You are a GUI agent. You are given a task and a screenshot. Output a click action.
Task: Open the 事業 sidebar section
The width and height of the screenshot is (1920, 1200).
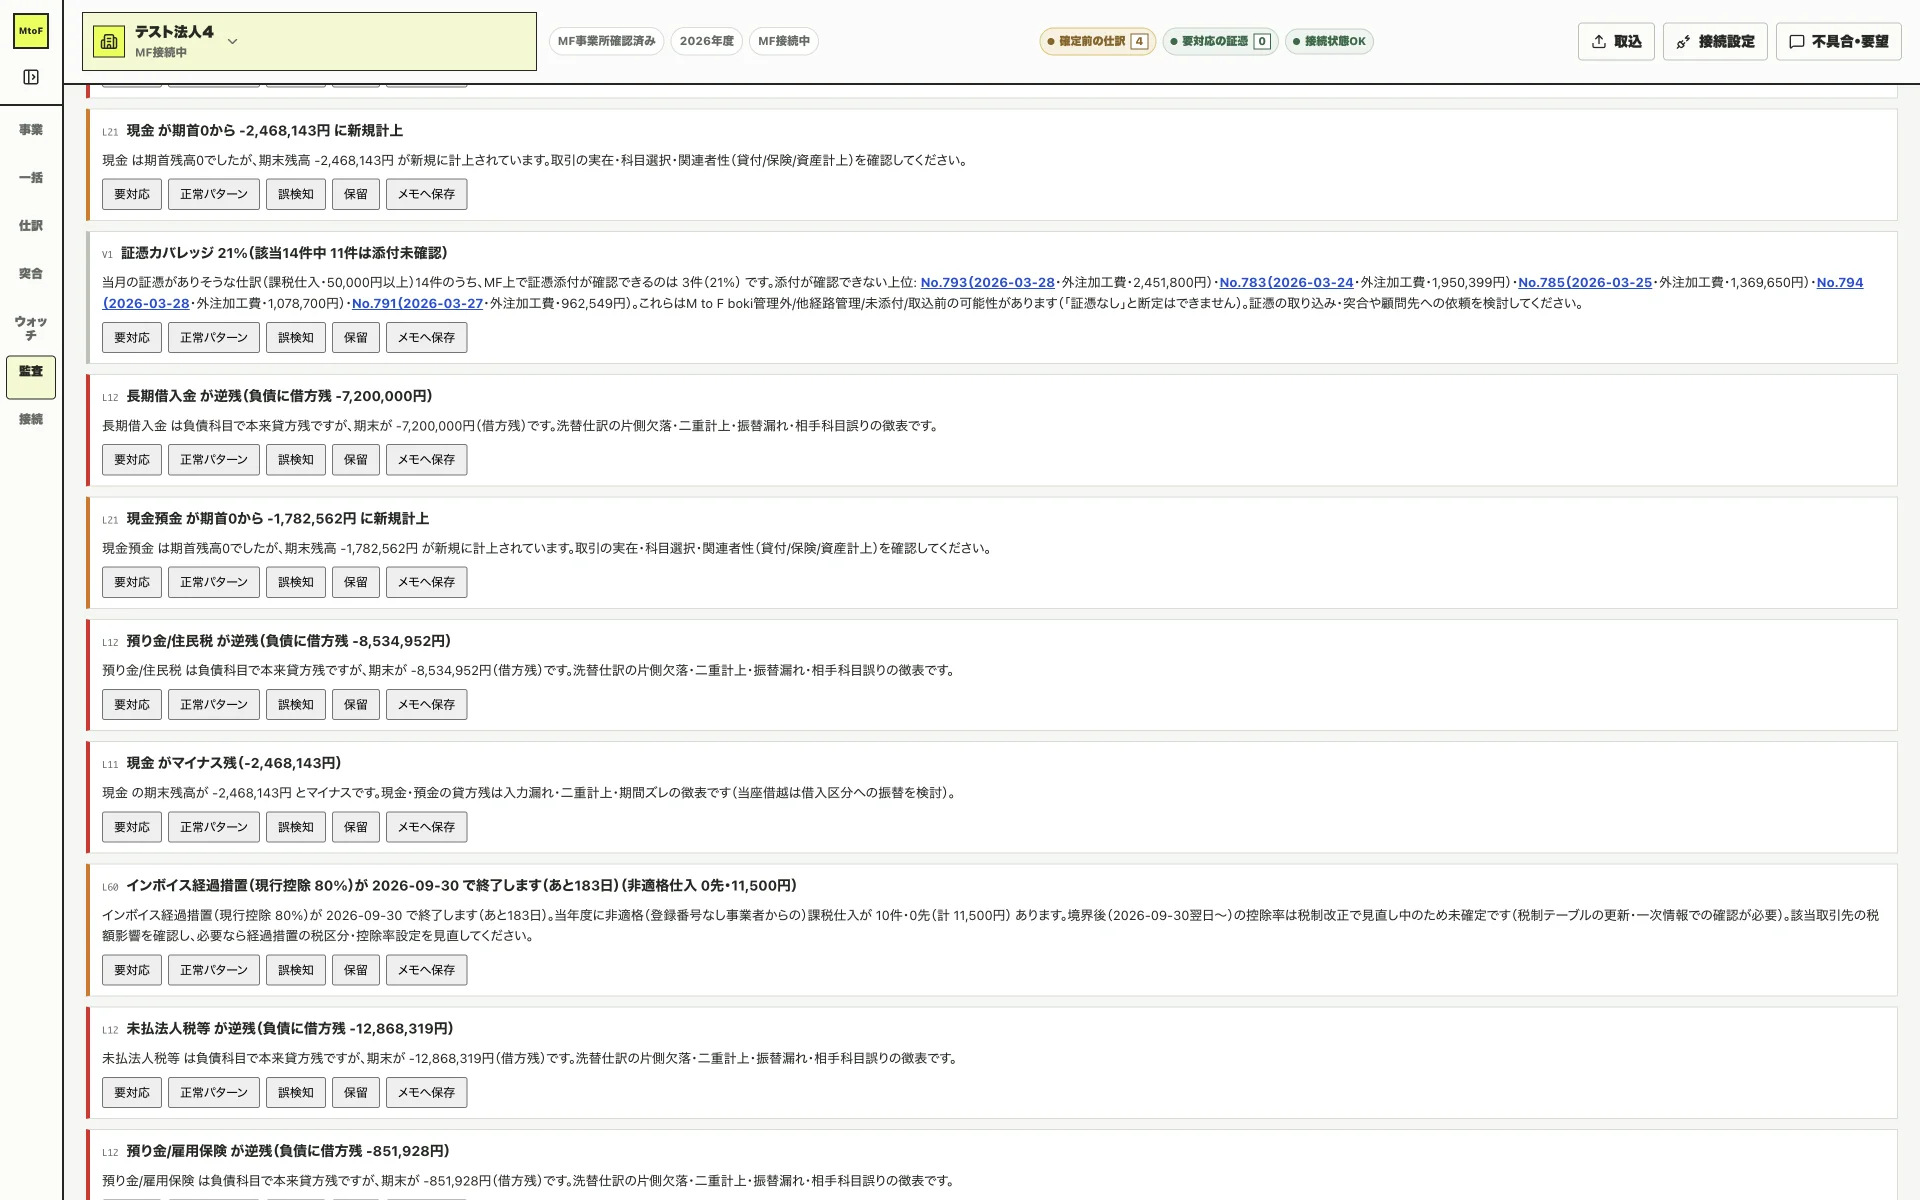(31, 129)
